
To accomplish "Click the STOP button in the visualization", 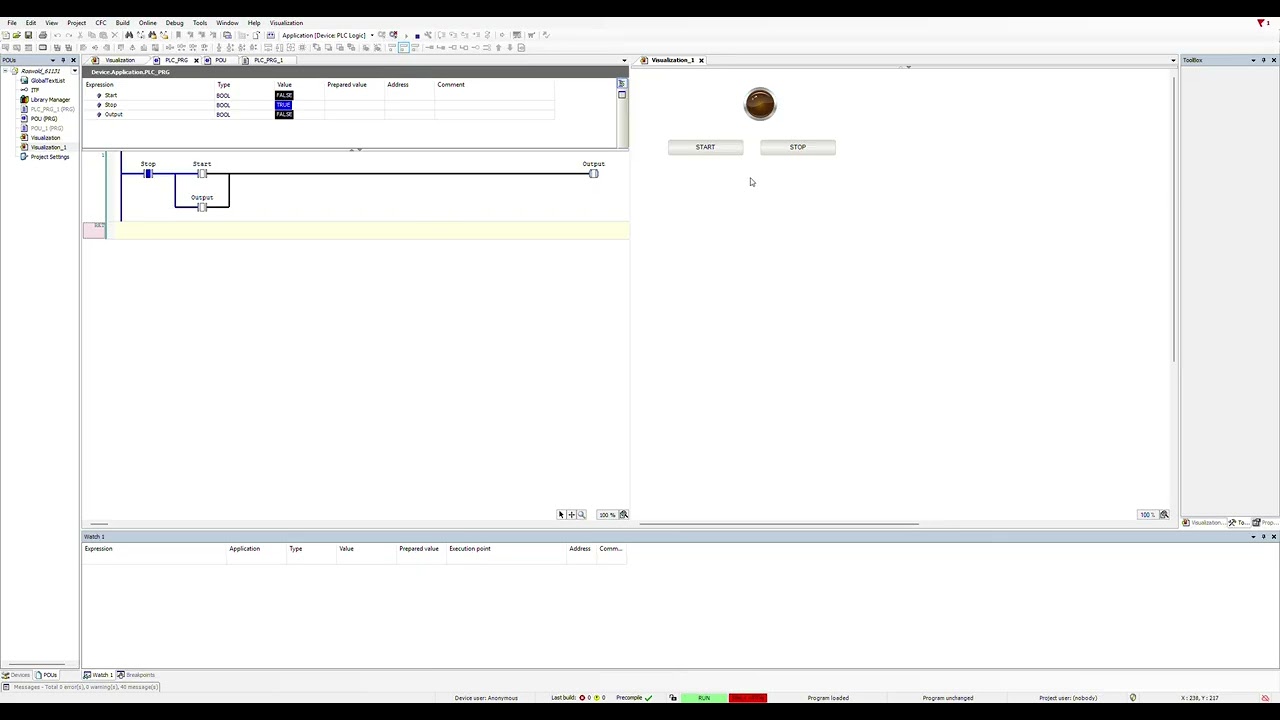I will 797,147.
